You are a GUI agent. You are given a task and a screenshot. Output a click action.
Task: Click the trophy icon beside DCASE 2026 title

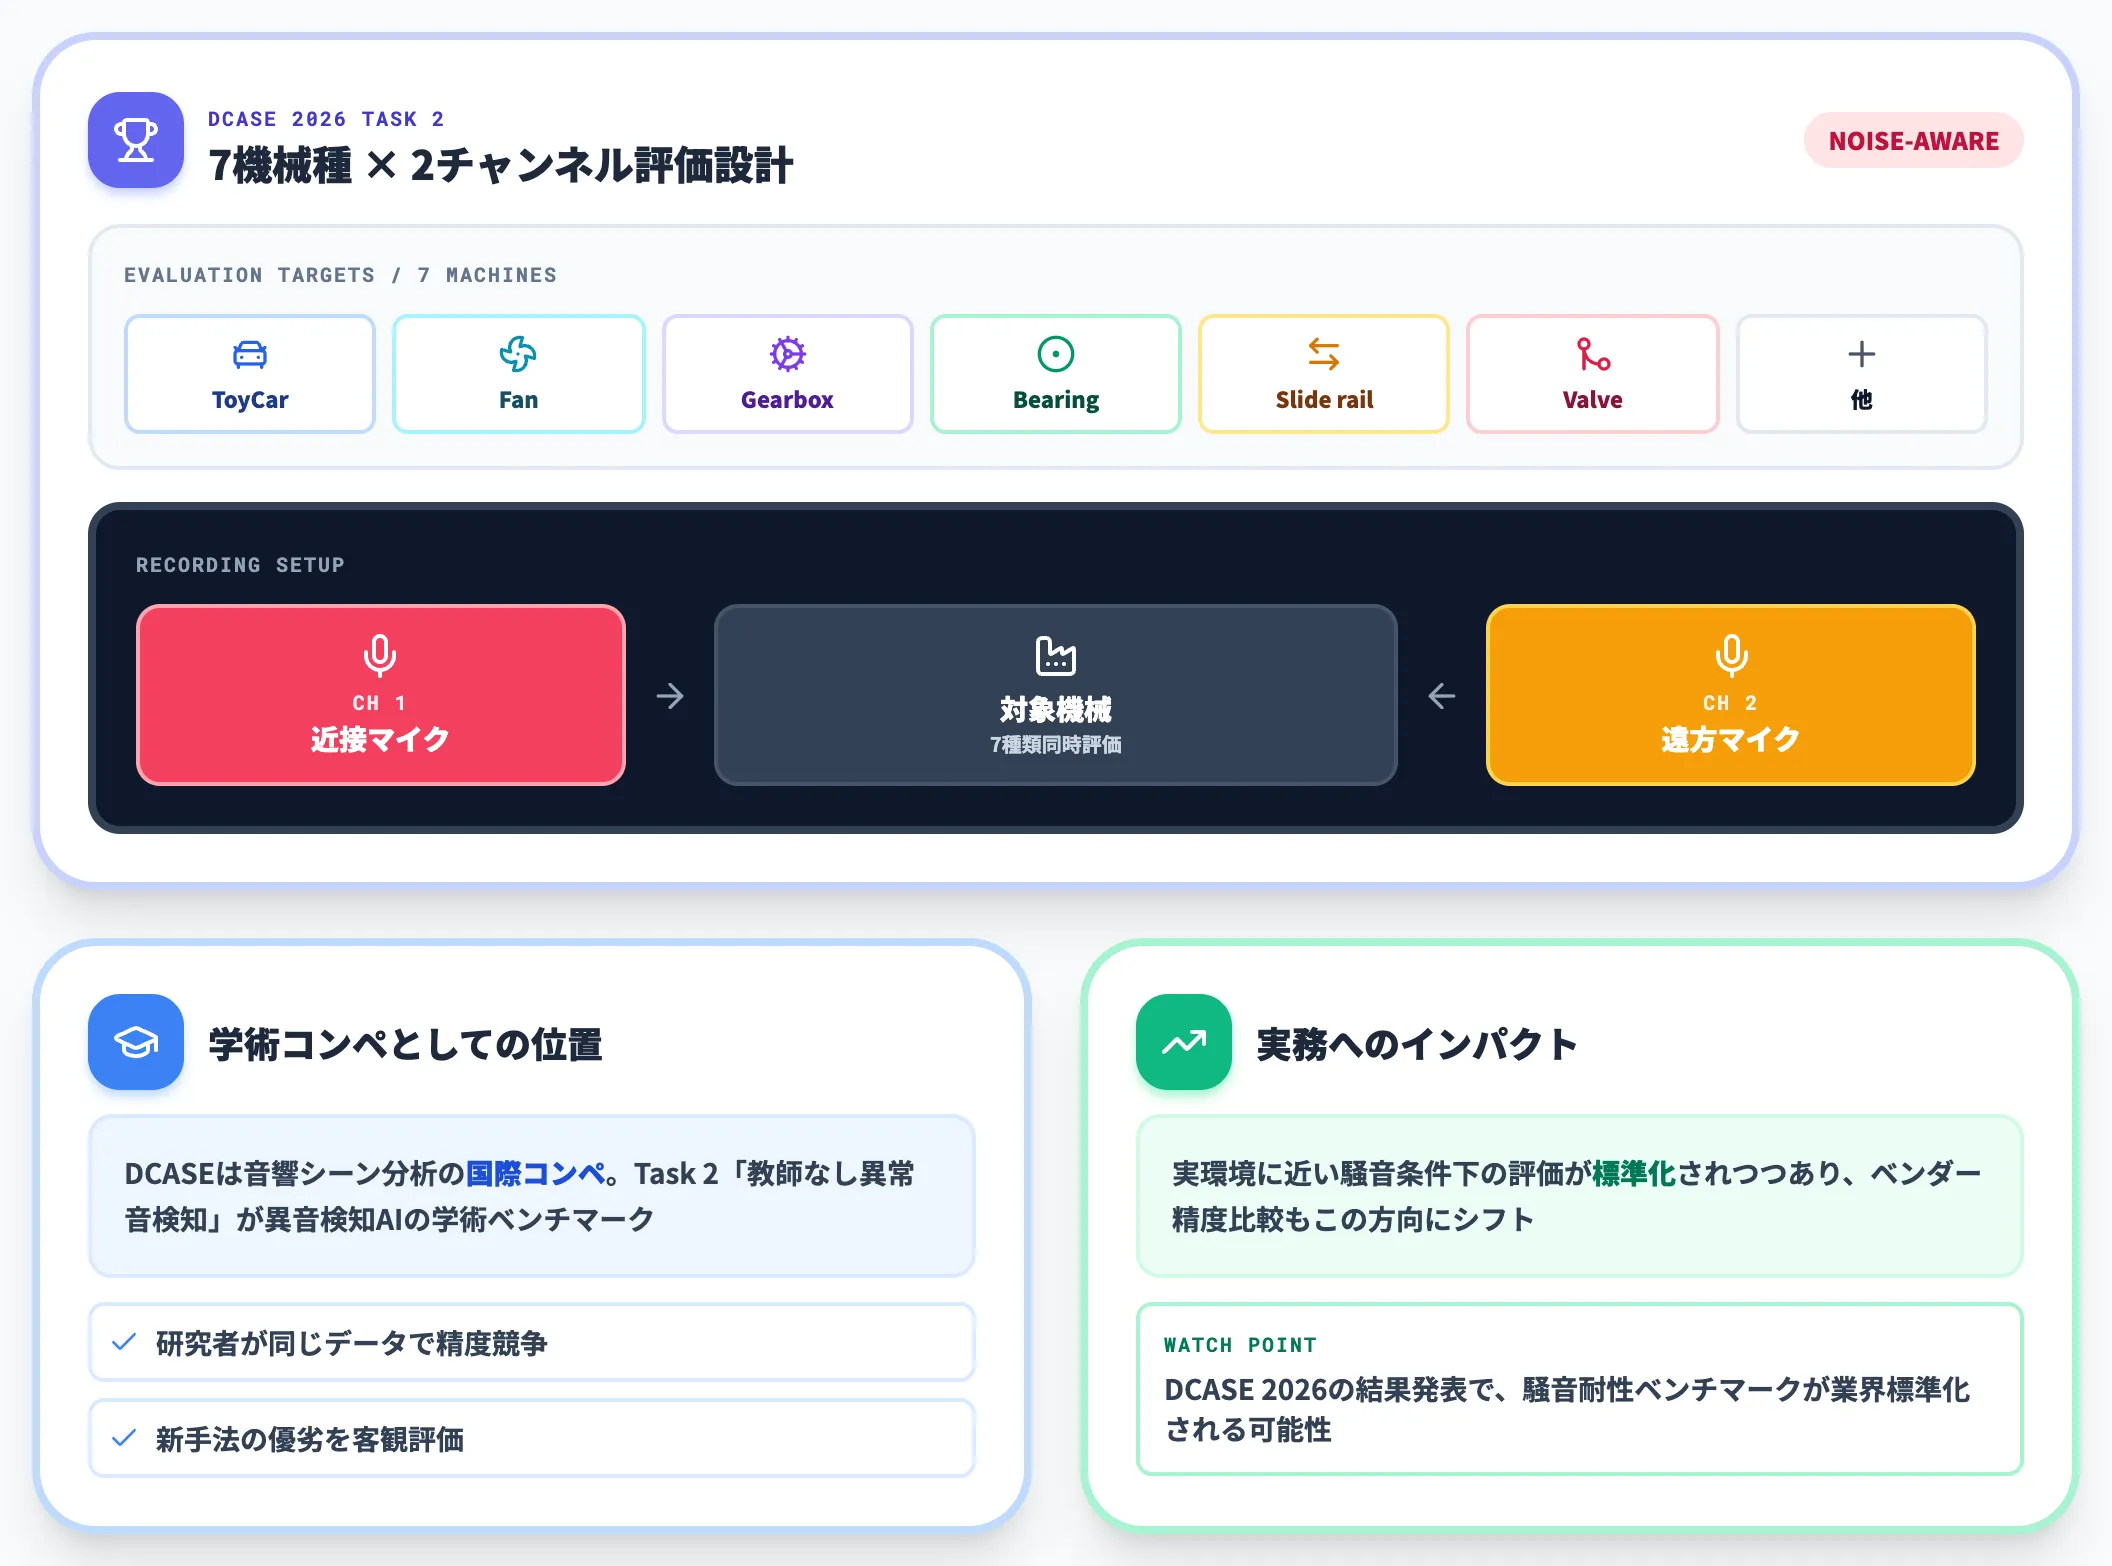136,140
